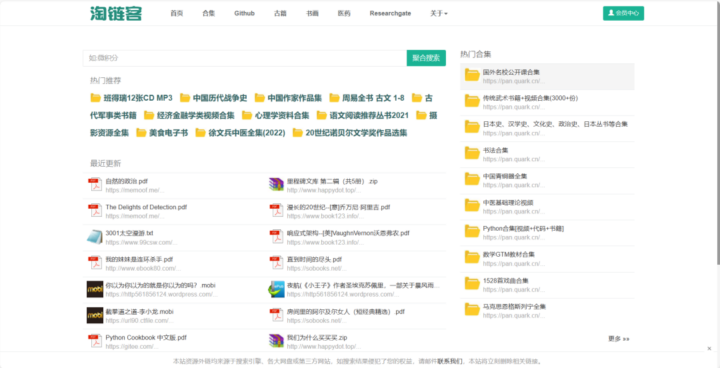The width and height of the screenshot is (720, 368).
Task: Open the 经济金融学类视频合集 link
Action: [196, 115]
